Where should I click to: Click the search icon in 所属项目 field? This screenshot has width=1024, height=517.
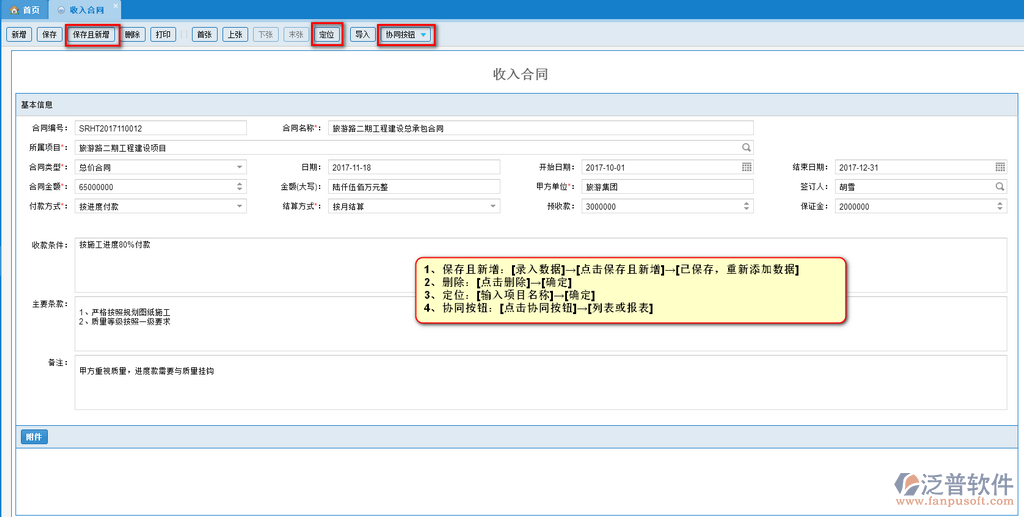pos(746,147)
